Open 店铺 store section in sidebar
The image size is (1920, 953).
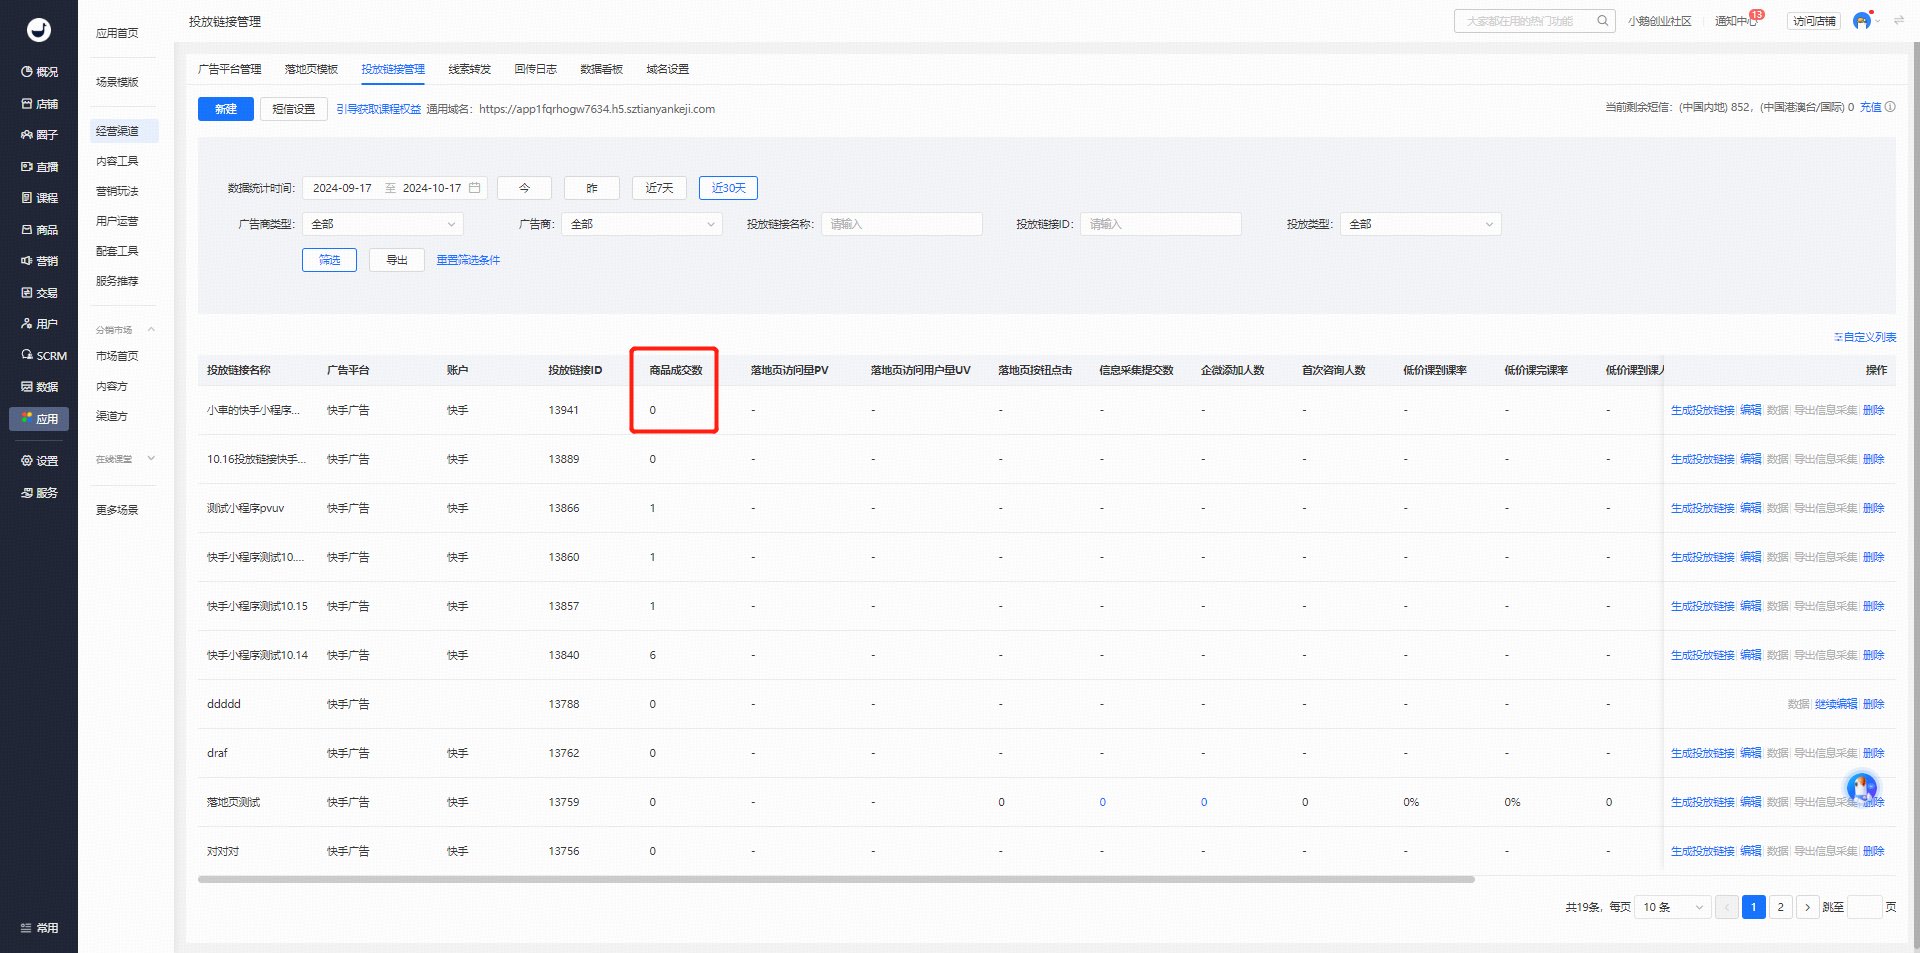pyautogui.click(x=39, y=104)
